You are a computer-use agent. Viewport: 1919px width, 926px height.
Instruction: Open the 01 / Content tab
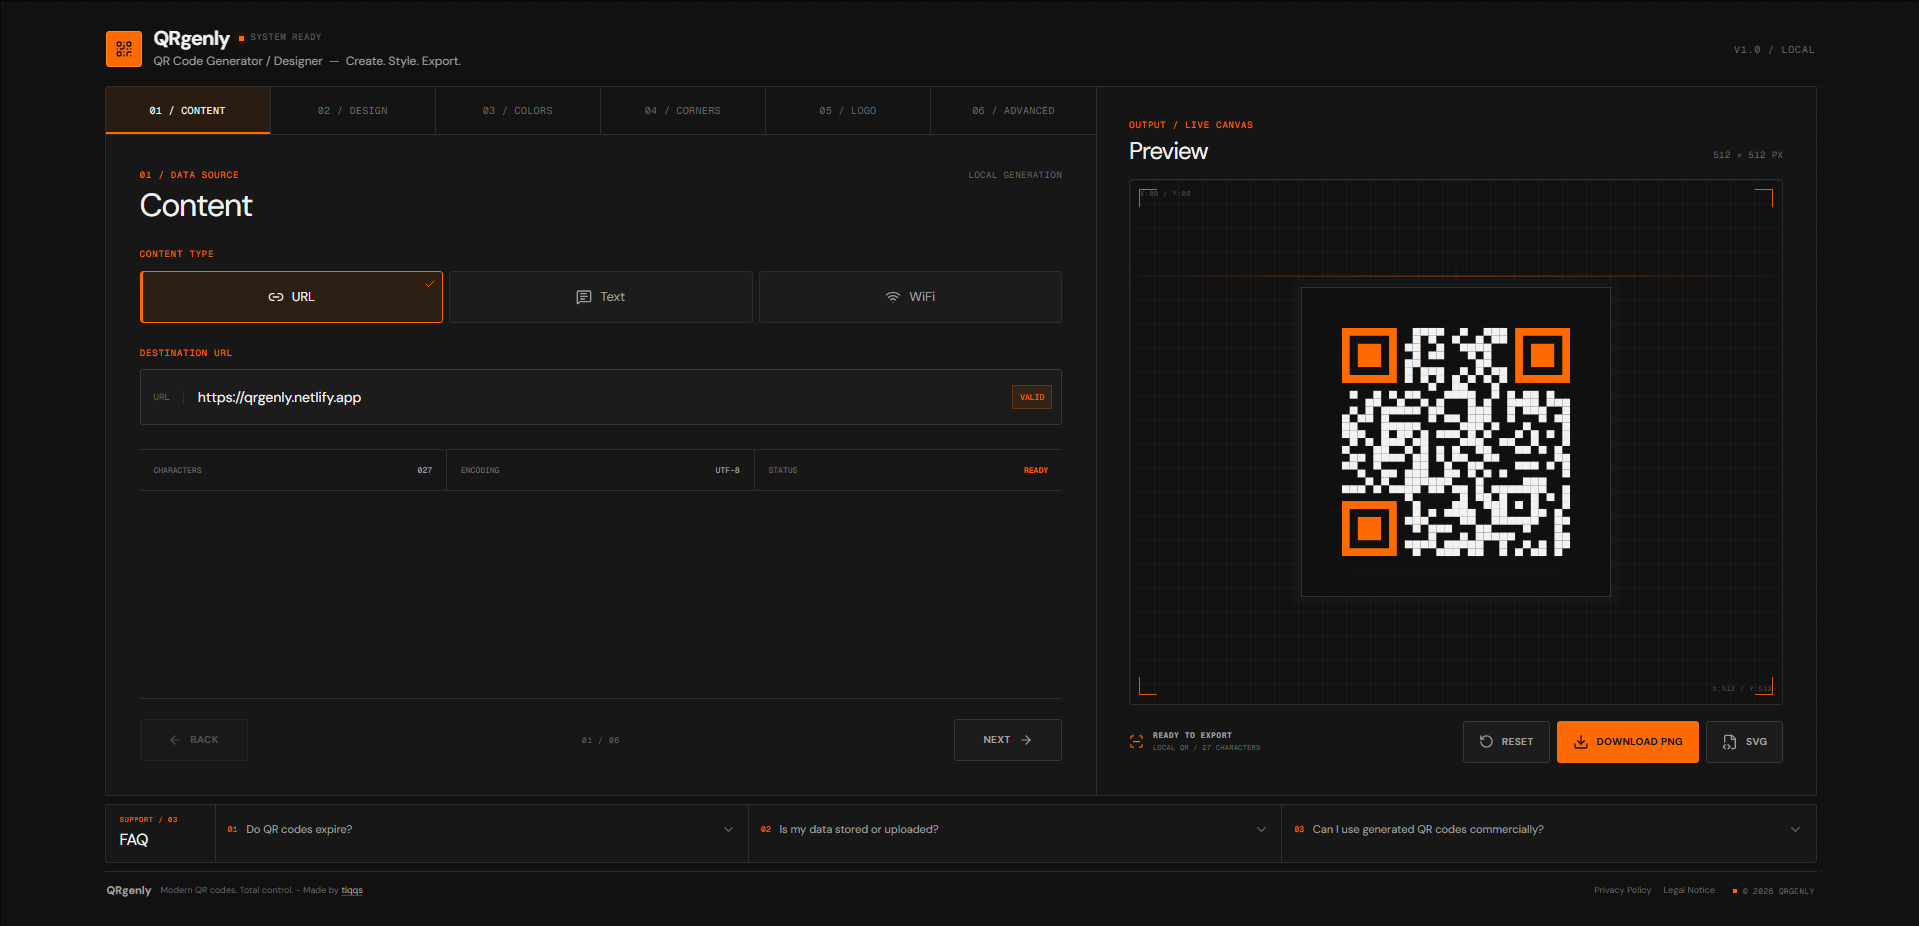coord(188,111)
